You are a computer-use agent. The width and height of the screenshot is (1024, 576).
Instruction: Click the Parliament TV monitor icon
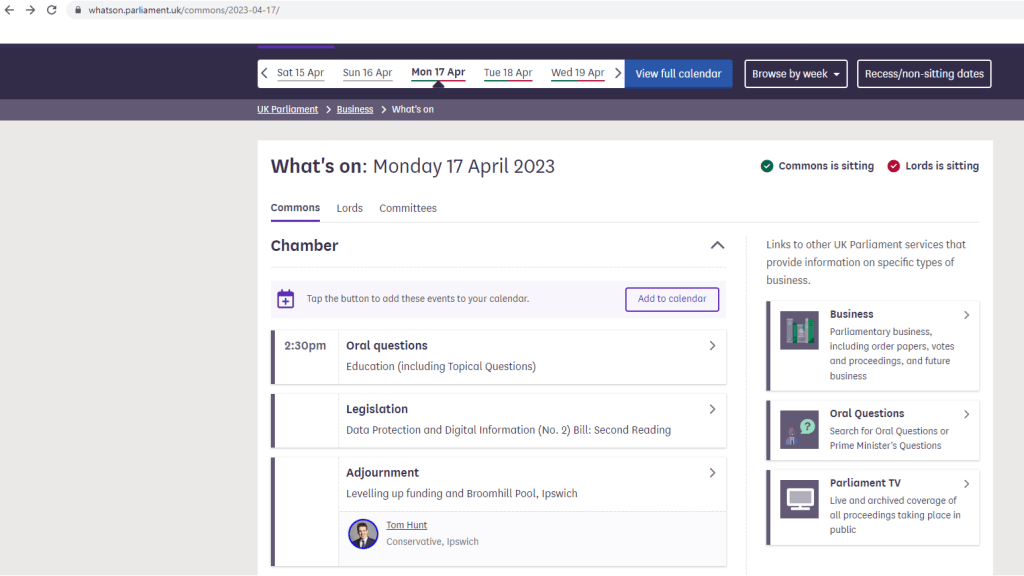point(799,499)
